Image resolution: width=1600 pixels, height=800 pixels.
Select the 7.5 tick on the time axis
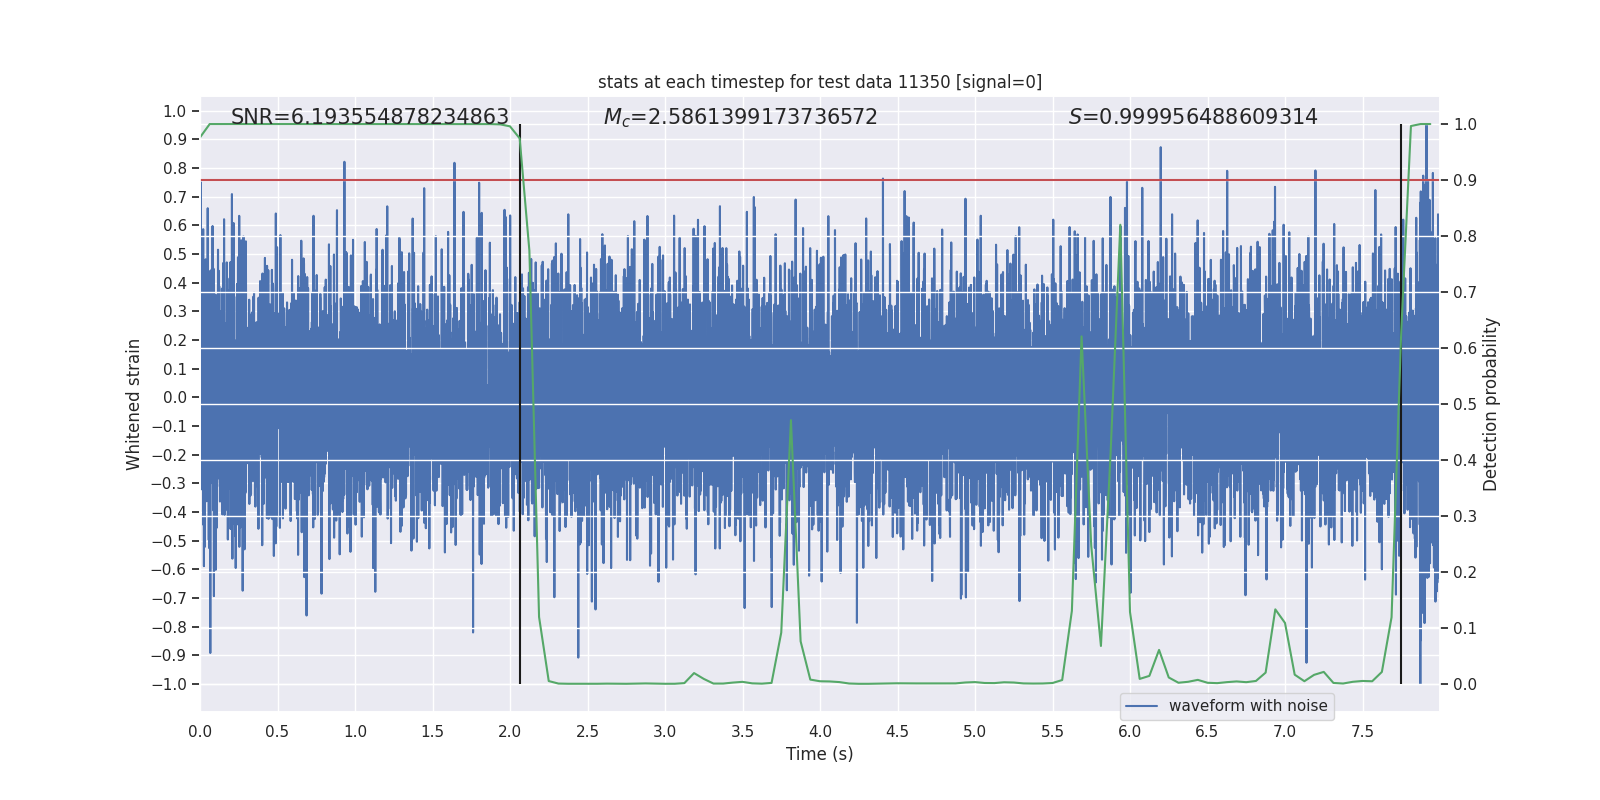click(1362, 731)
